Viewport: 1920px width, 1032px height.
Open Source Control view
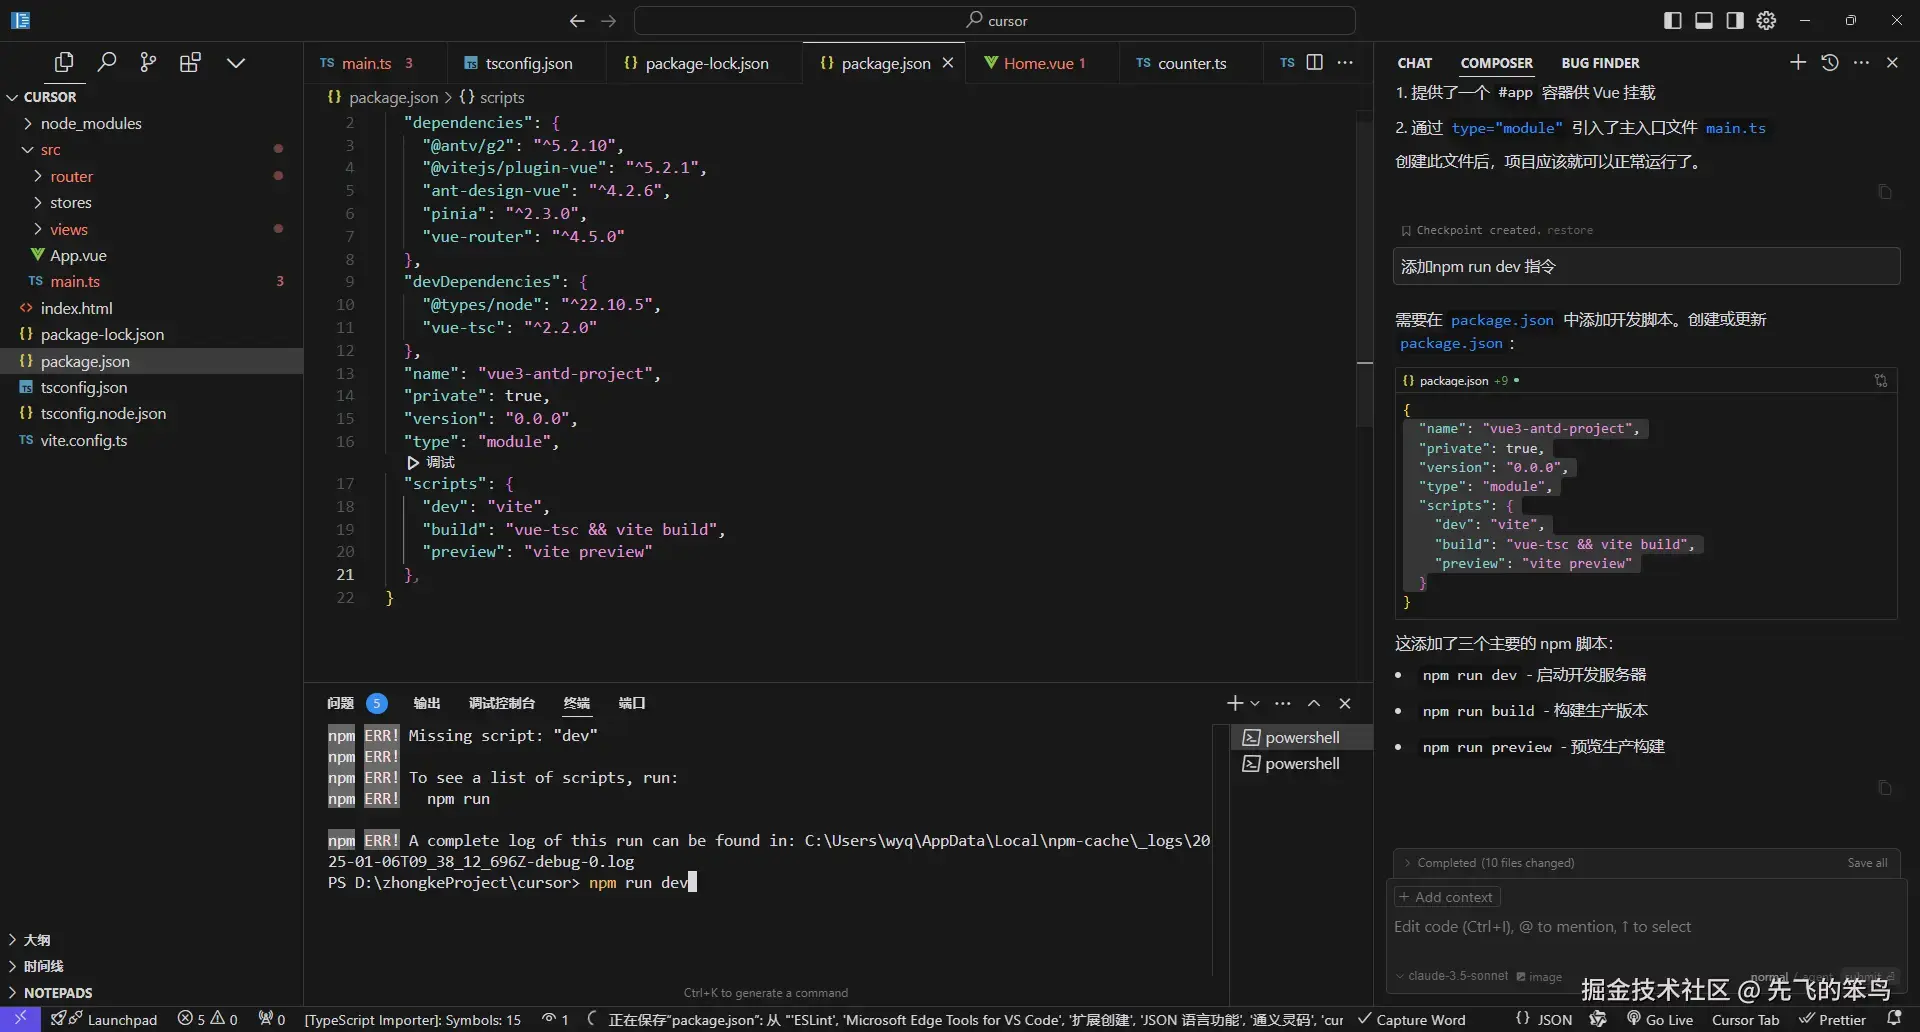coord(148,62)
